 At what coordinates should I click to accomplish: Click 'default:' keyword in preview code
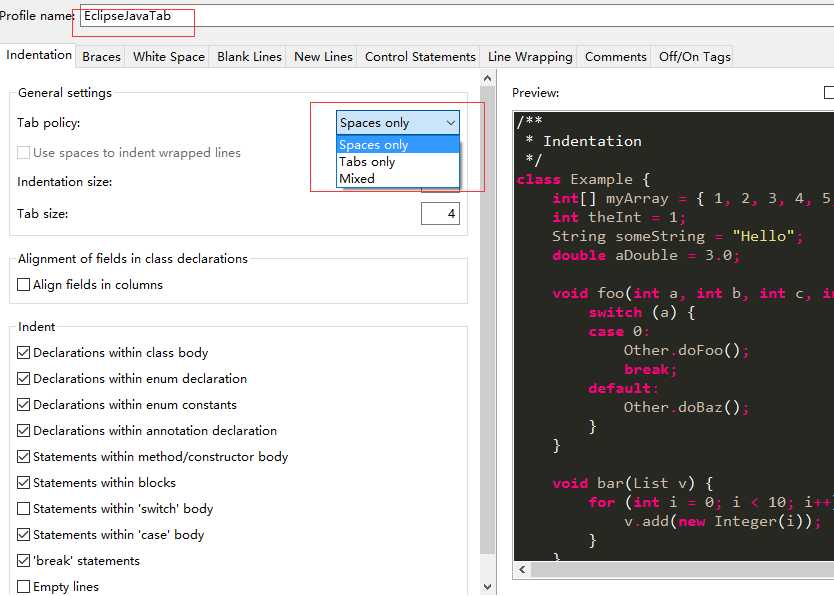pyautogui.click(x=623, y=389)
